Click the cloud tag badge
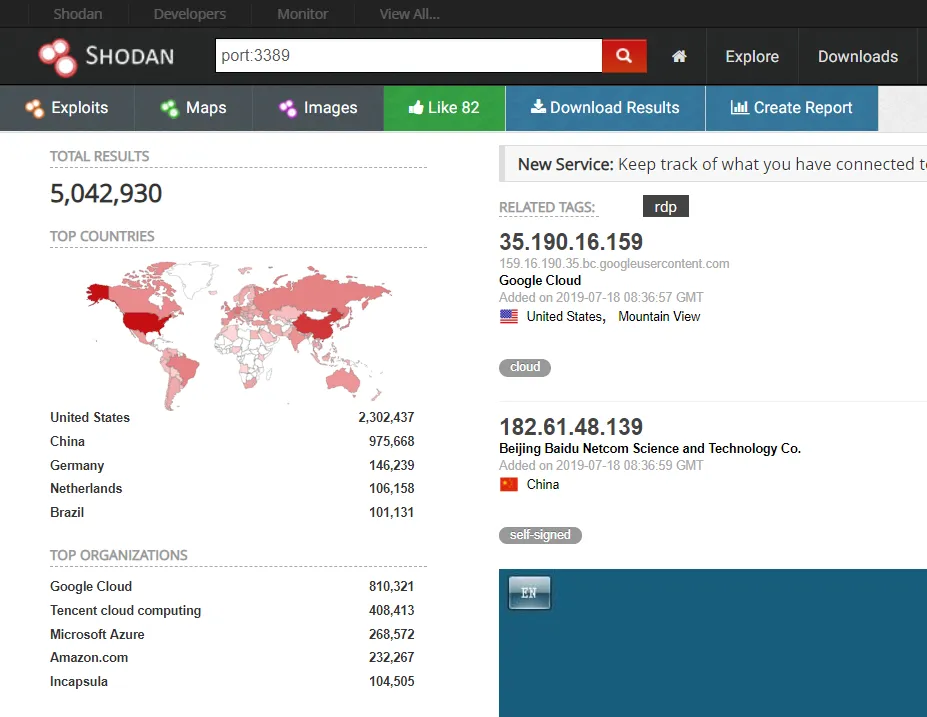Image resolution: width=927 pixels, height=717 pixels. coord(525,367)
